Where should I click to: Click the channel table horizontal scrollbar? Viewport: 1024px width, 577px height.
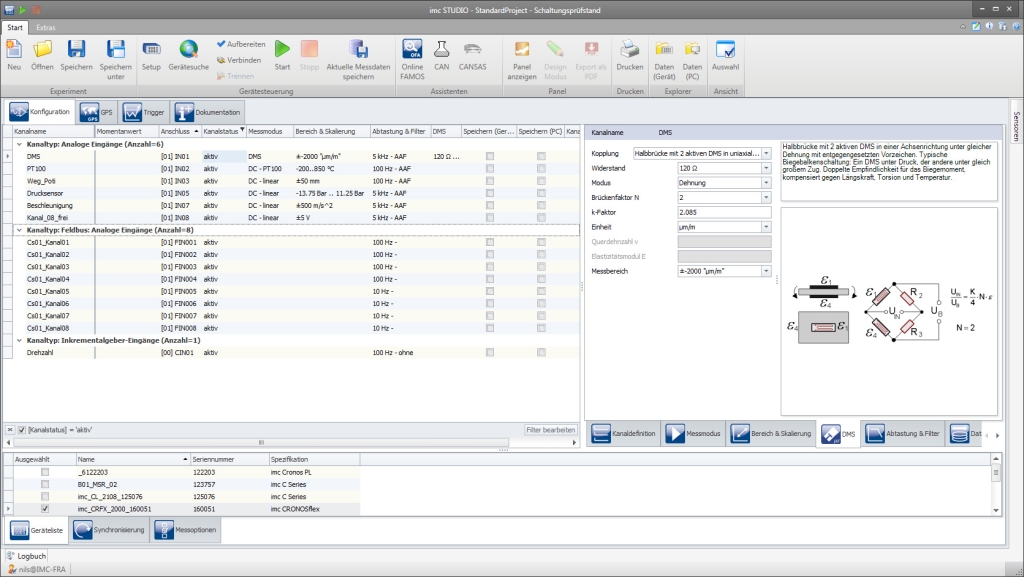[x=262, y=442]
